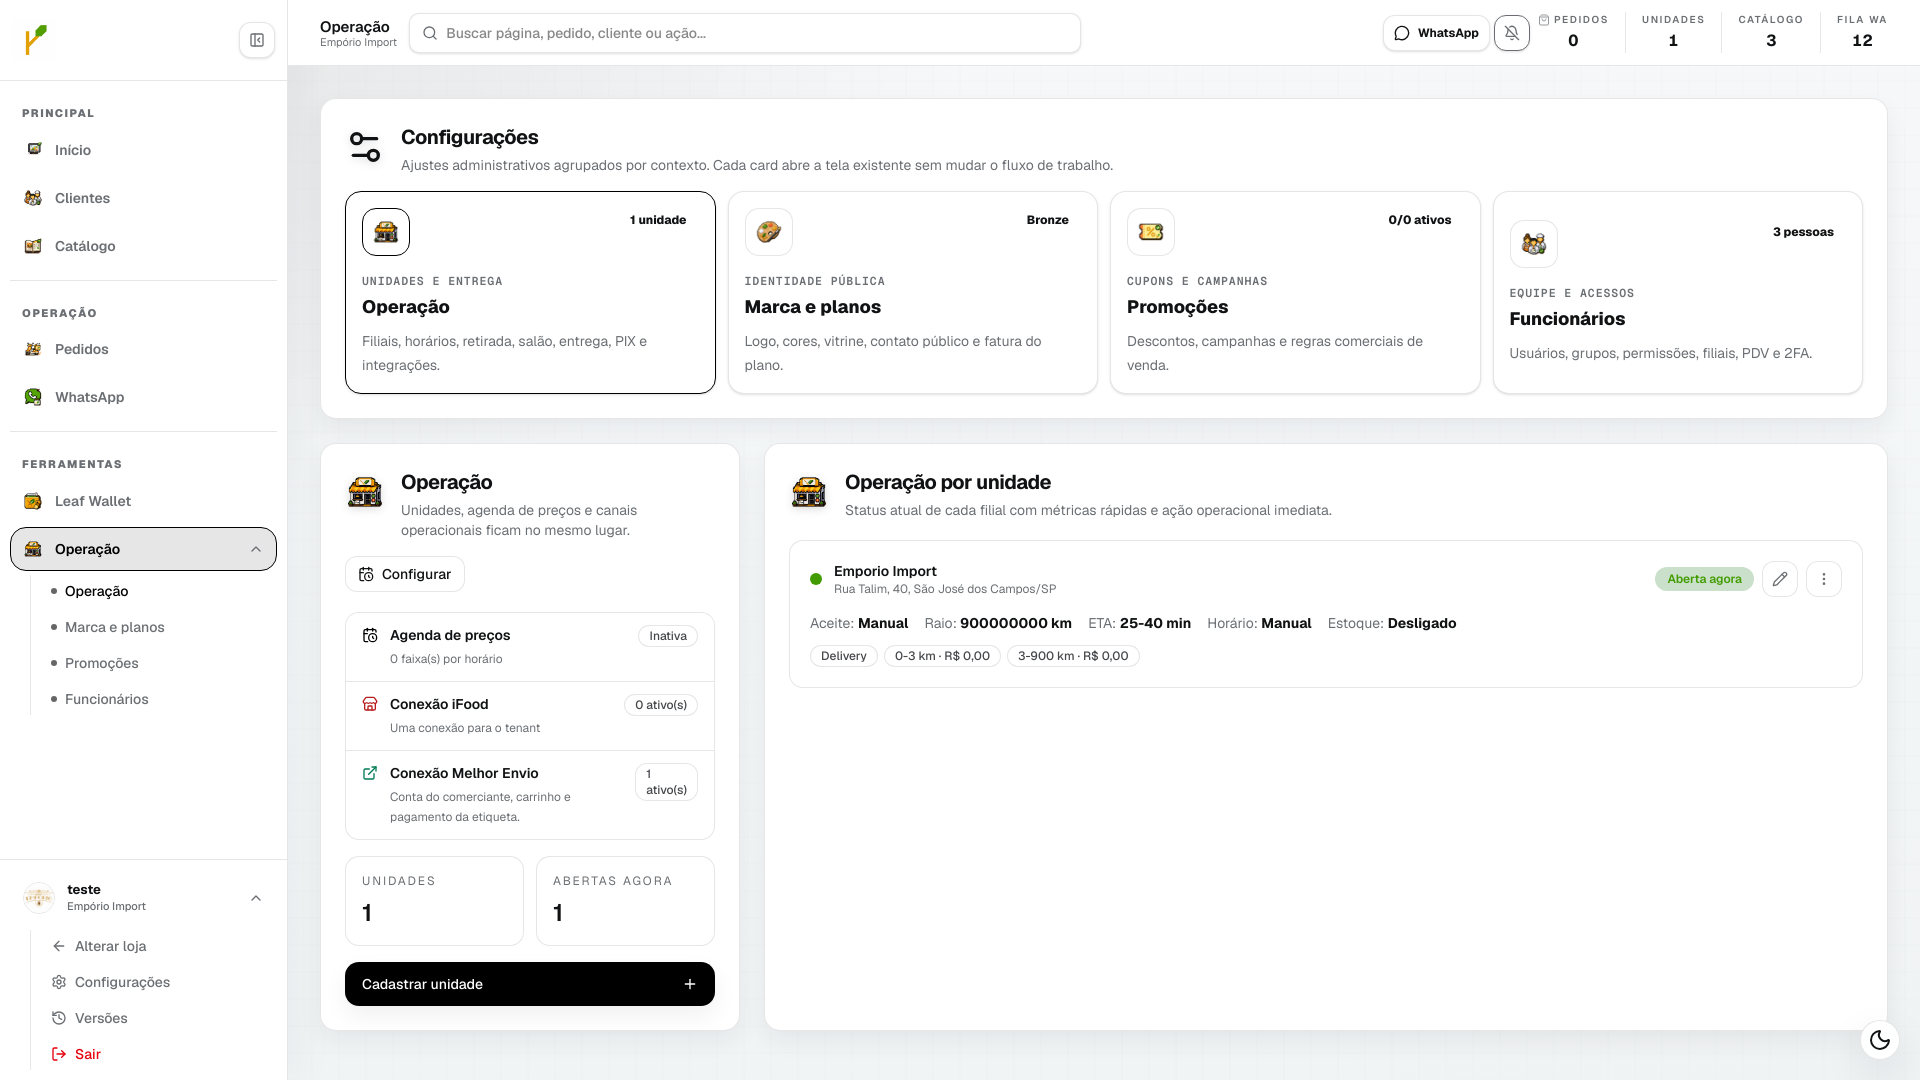Select Funcionários in the sidebar tree
Image resolution: width=1920 pixels, height=1080 pixels.
click(106, 699)
